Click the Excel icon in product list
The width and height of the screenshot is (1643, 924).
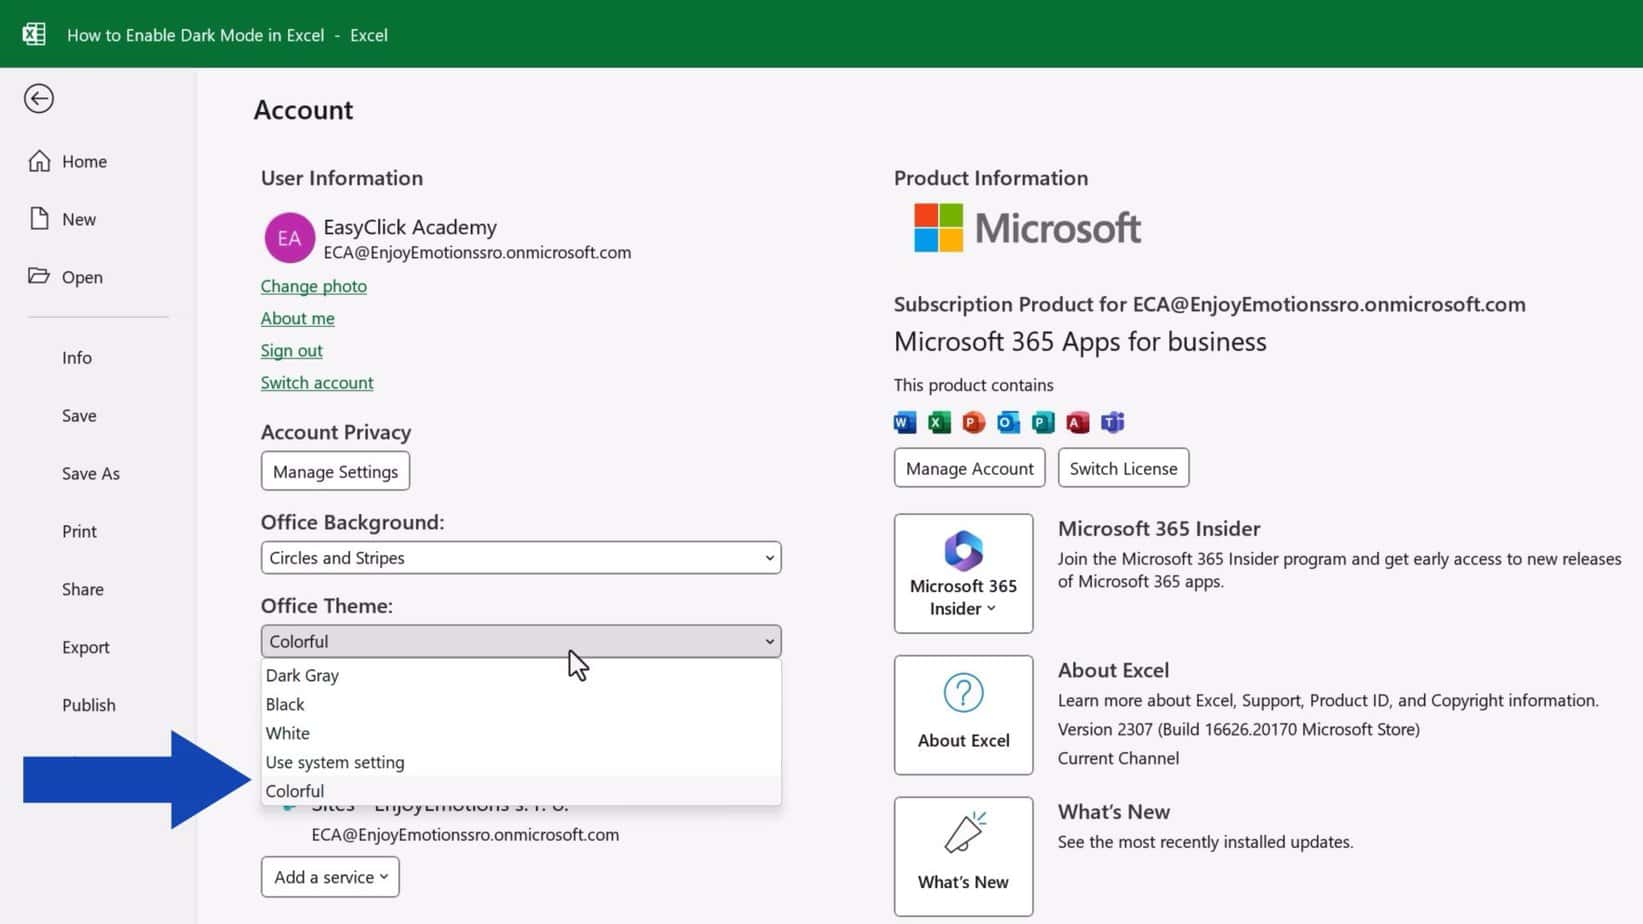(939, 422)
